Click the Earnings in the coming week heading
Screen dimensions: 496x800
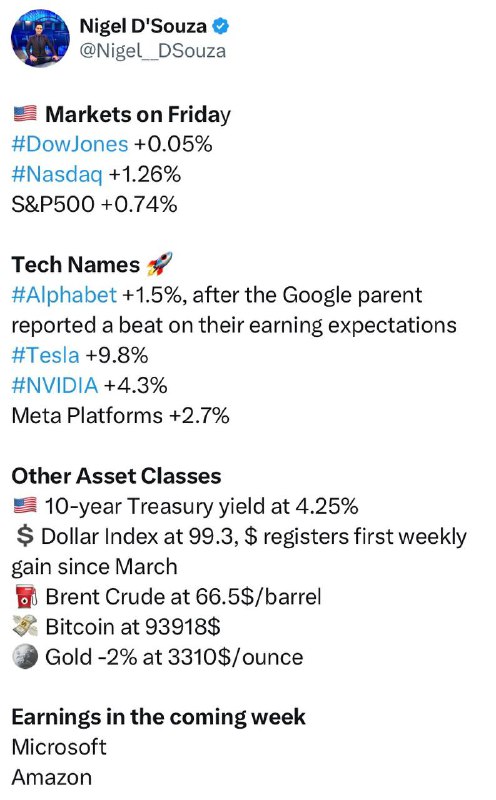click(158, 717)
